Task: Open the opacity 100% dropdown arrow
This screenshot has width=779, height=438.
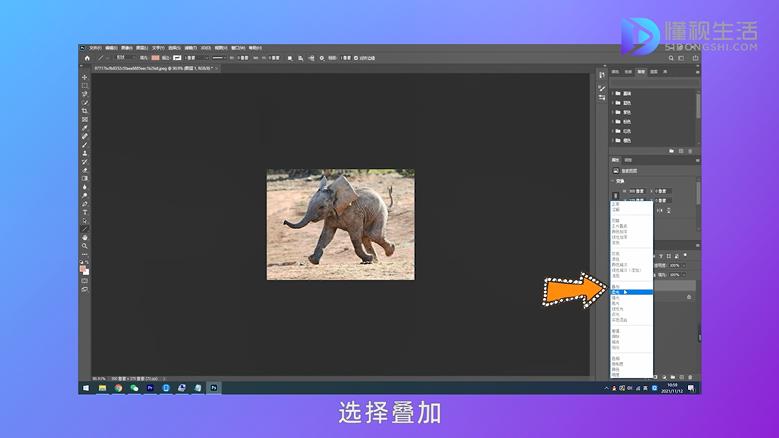Action: pyautogui.click(x=684, y=265)
